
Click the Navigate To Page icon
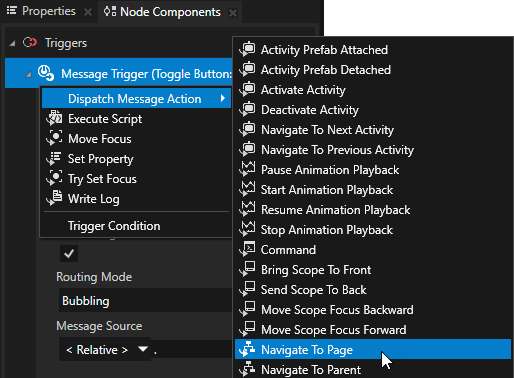(247, 349)
